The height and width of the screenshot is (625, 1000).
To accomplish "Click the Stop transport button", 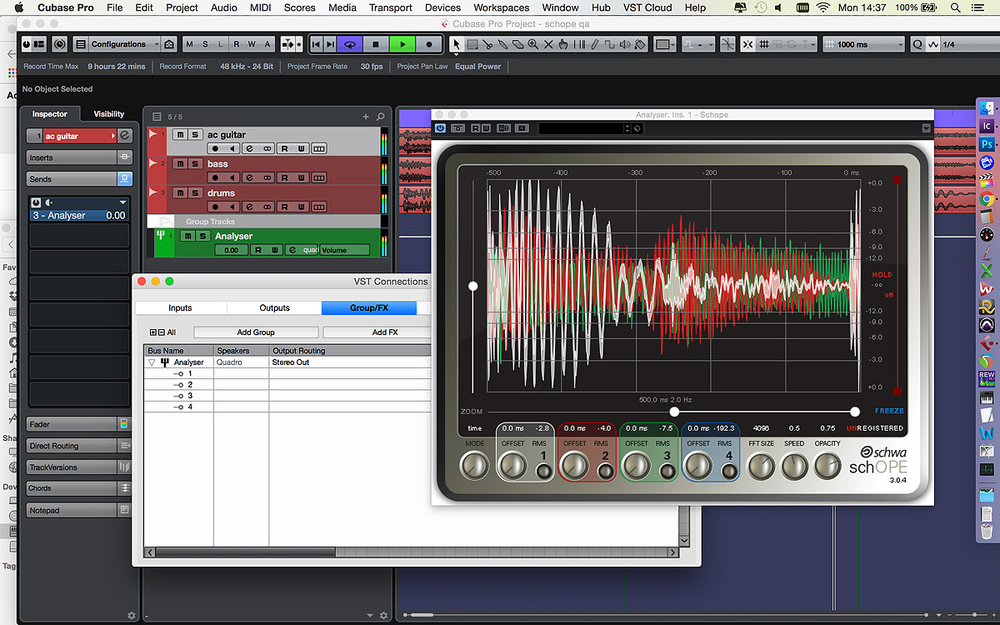I will click(x=376, y=44).
